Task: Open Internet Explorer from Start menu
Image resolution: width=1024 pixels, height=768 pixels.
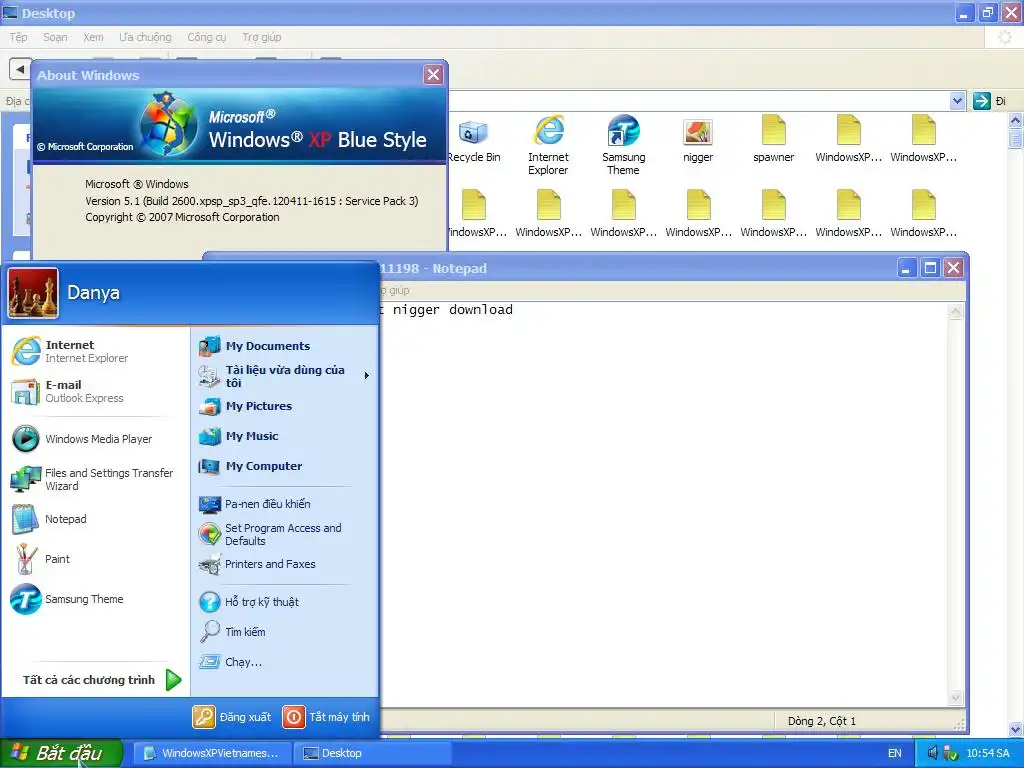Action: coord(70,351)
